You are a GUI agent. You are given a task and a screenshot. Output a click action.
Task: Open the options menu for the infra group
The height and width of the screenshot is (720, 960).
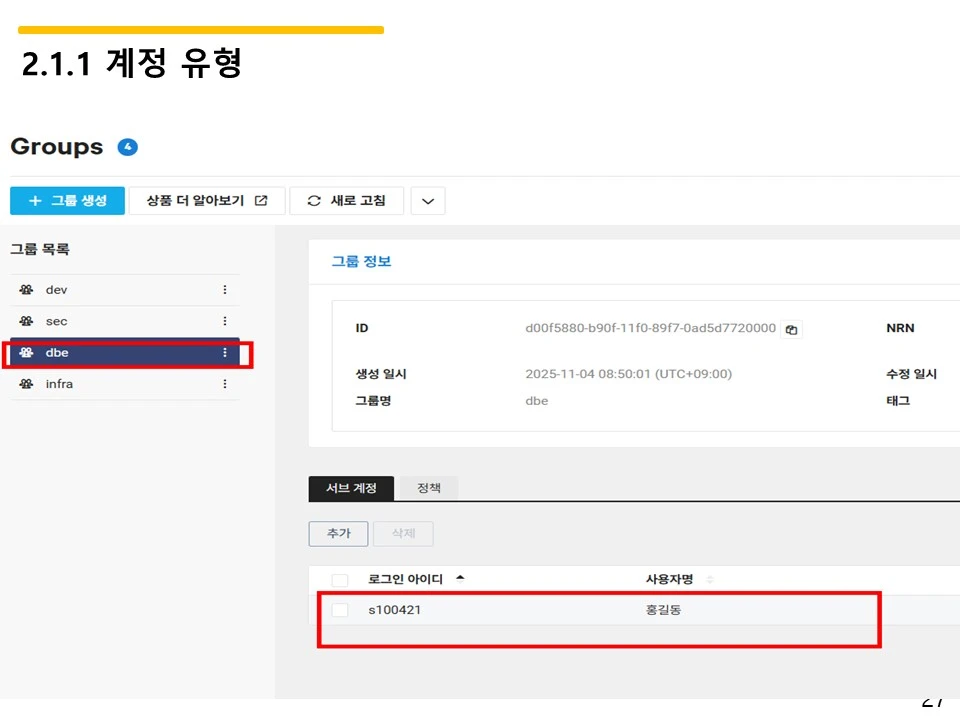coord(224,384)
